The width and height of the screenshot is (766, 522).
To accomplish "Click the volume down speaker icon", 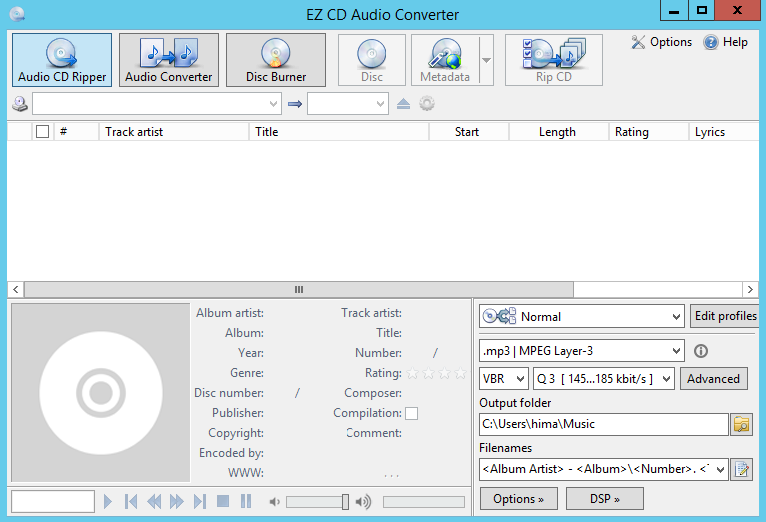I will pos(275,501).
